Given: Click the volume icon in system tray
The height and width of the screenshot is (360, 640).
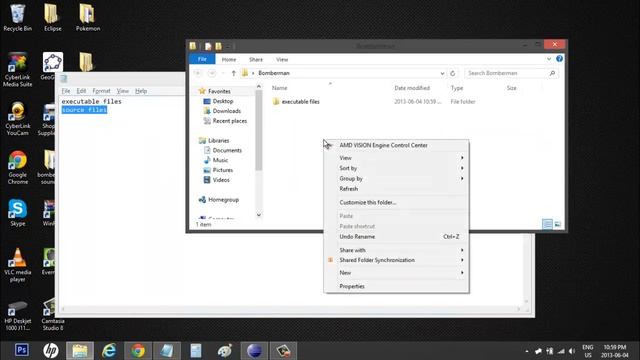Looking at the screenshot, I should (x=572, y=351).
